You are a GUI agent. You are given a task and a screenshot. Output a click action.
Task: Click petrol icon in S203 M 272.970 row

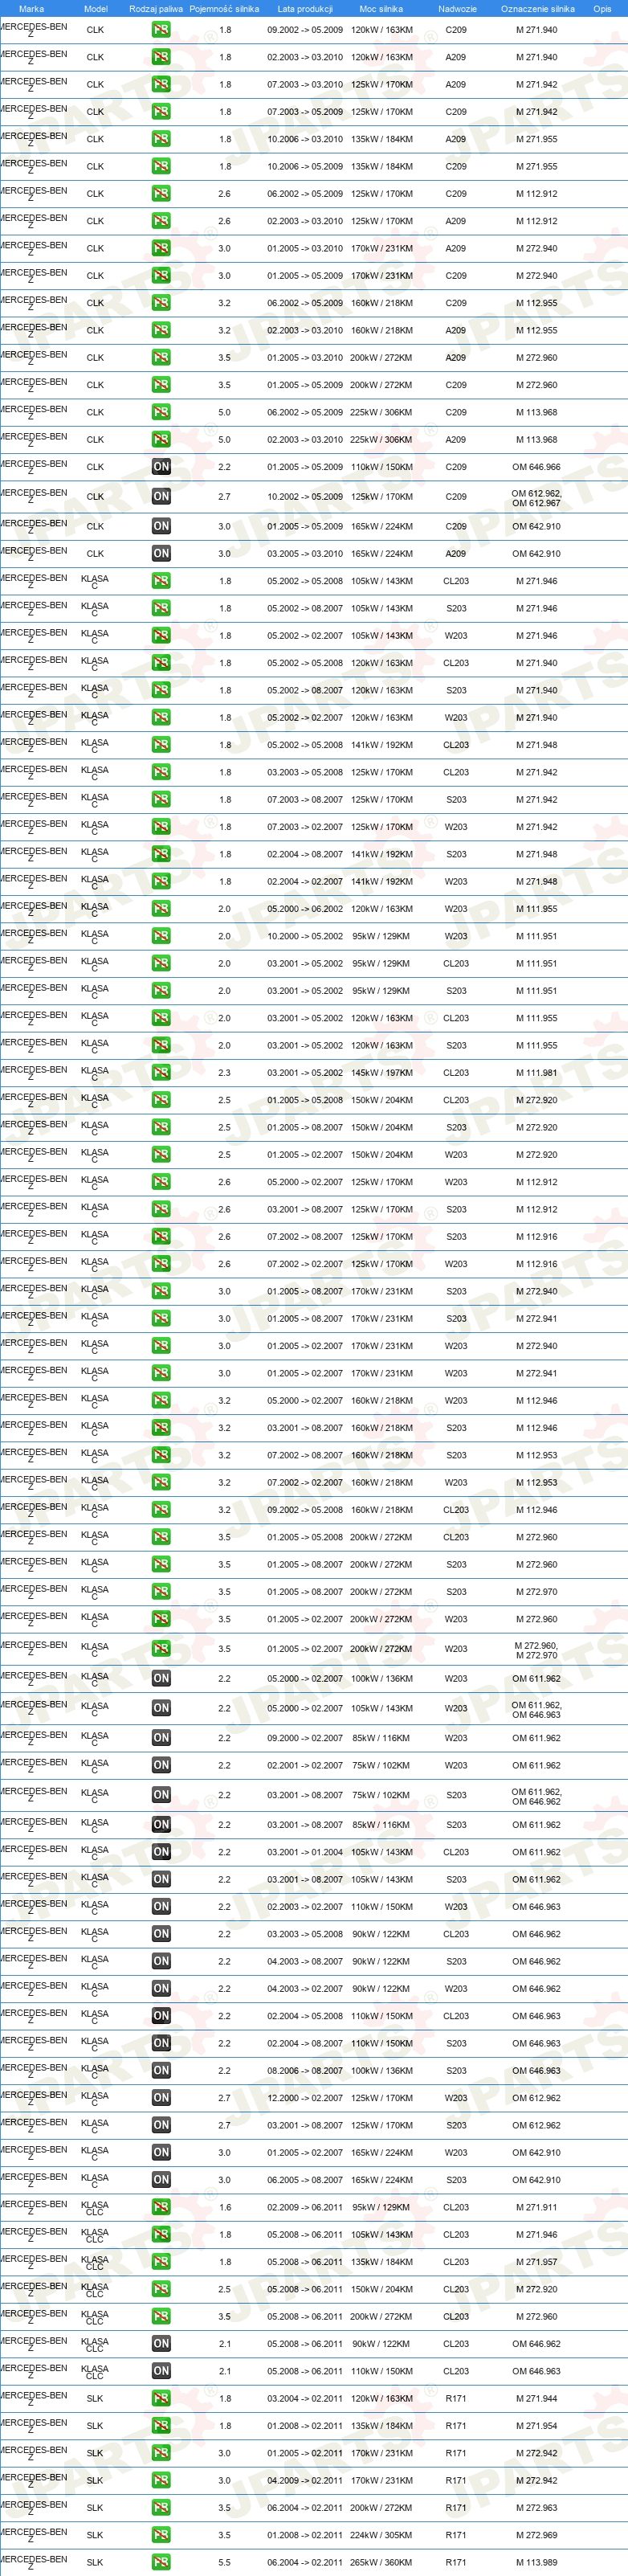[x=161, y=1591]
